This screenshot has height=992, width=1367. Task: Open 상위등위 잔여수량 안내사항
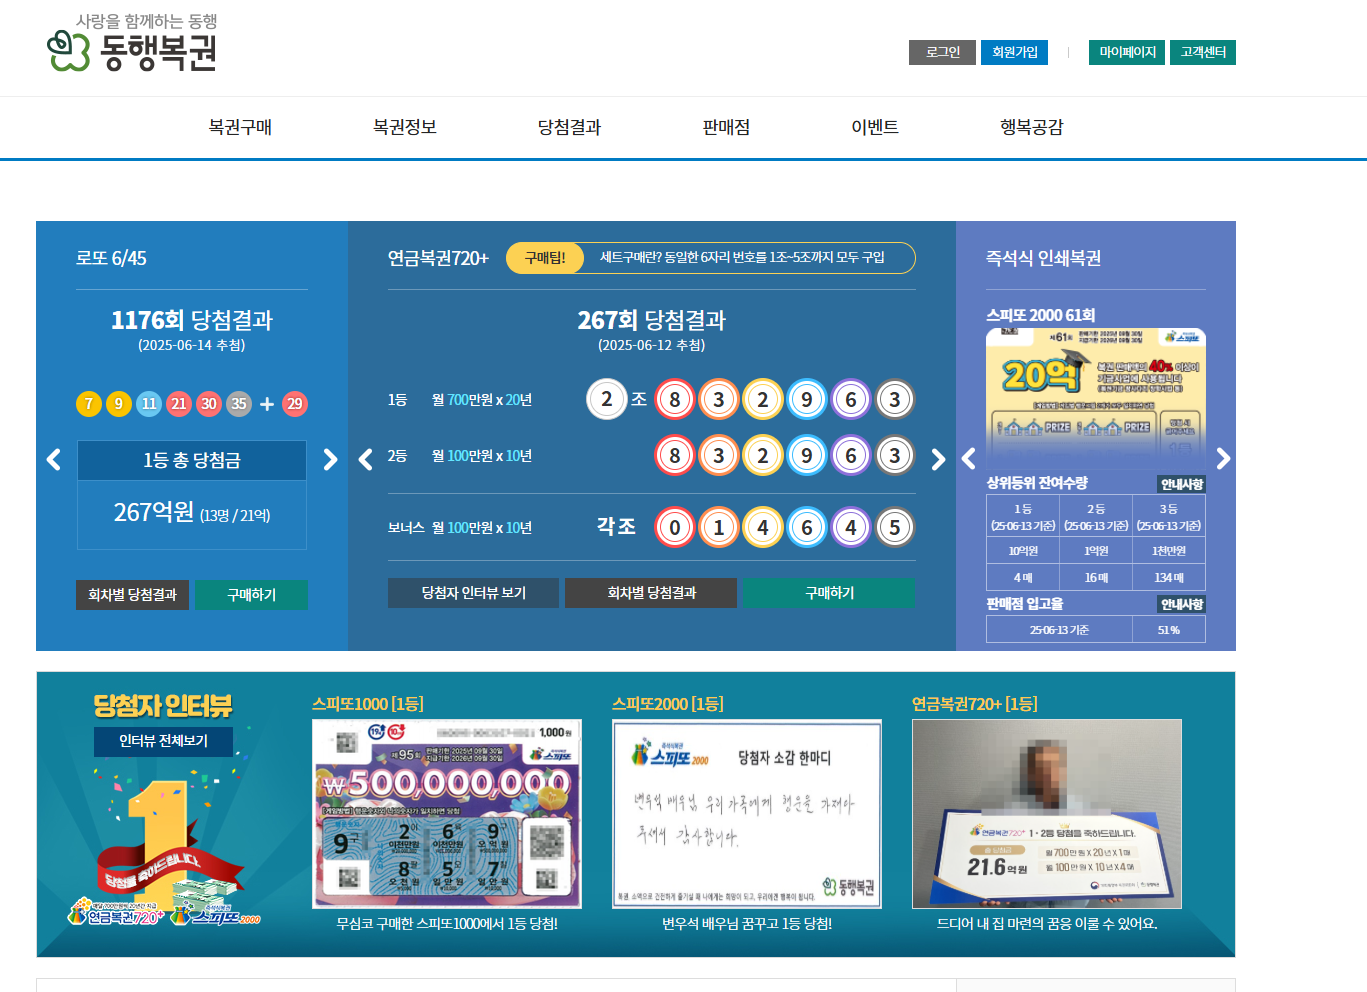(x=1182, y=484)
